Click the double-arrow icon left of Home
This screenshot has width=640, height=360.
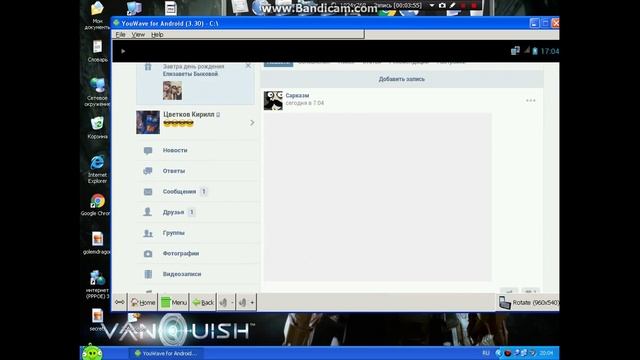[120, 302]
